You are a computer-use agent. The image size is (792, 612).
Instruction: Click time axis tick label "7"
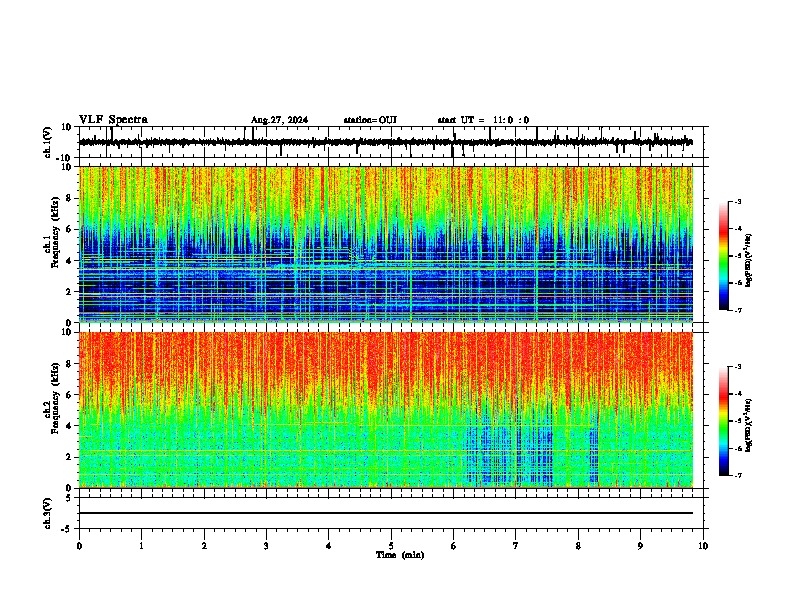click(x=516, y=546)
